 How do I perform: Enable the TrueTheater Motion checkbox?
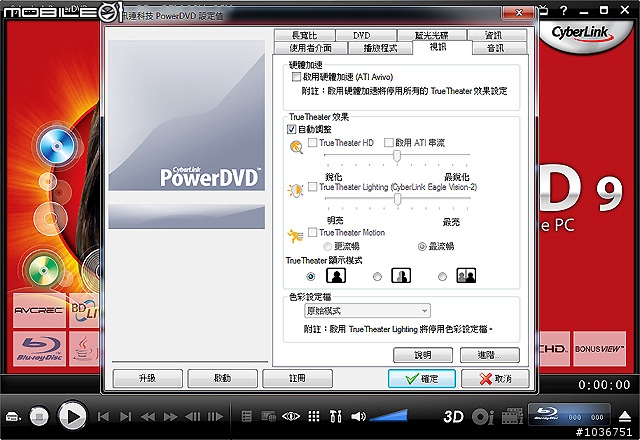coord(313,232)
